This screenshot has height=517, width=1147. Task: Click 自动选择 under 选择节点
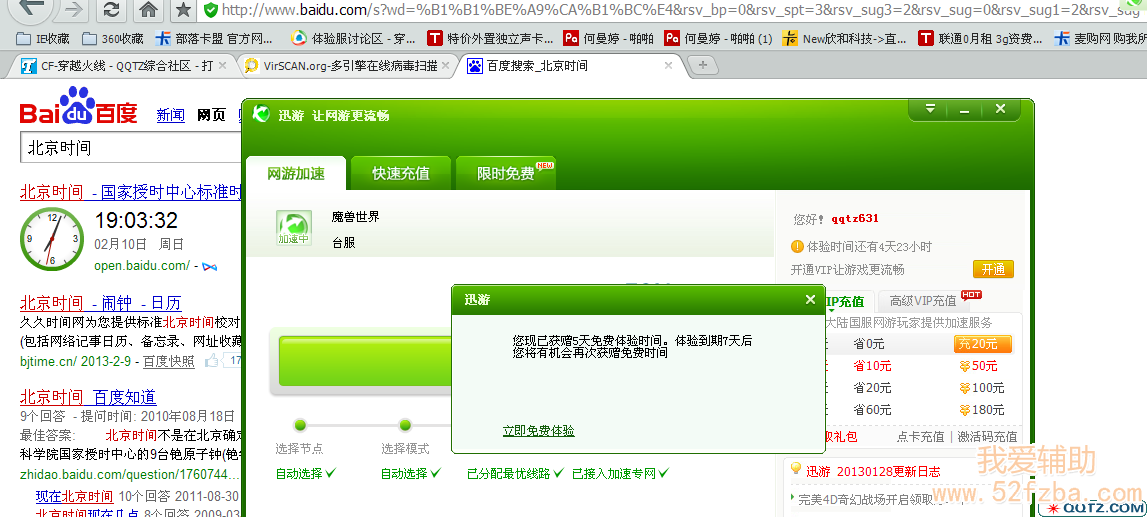click(x=305, y=474)
